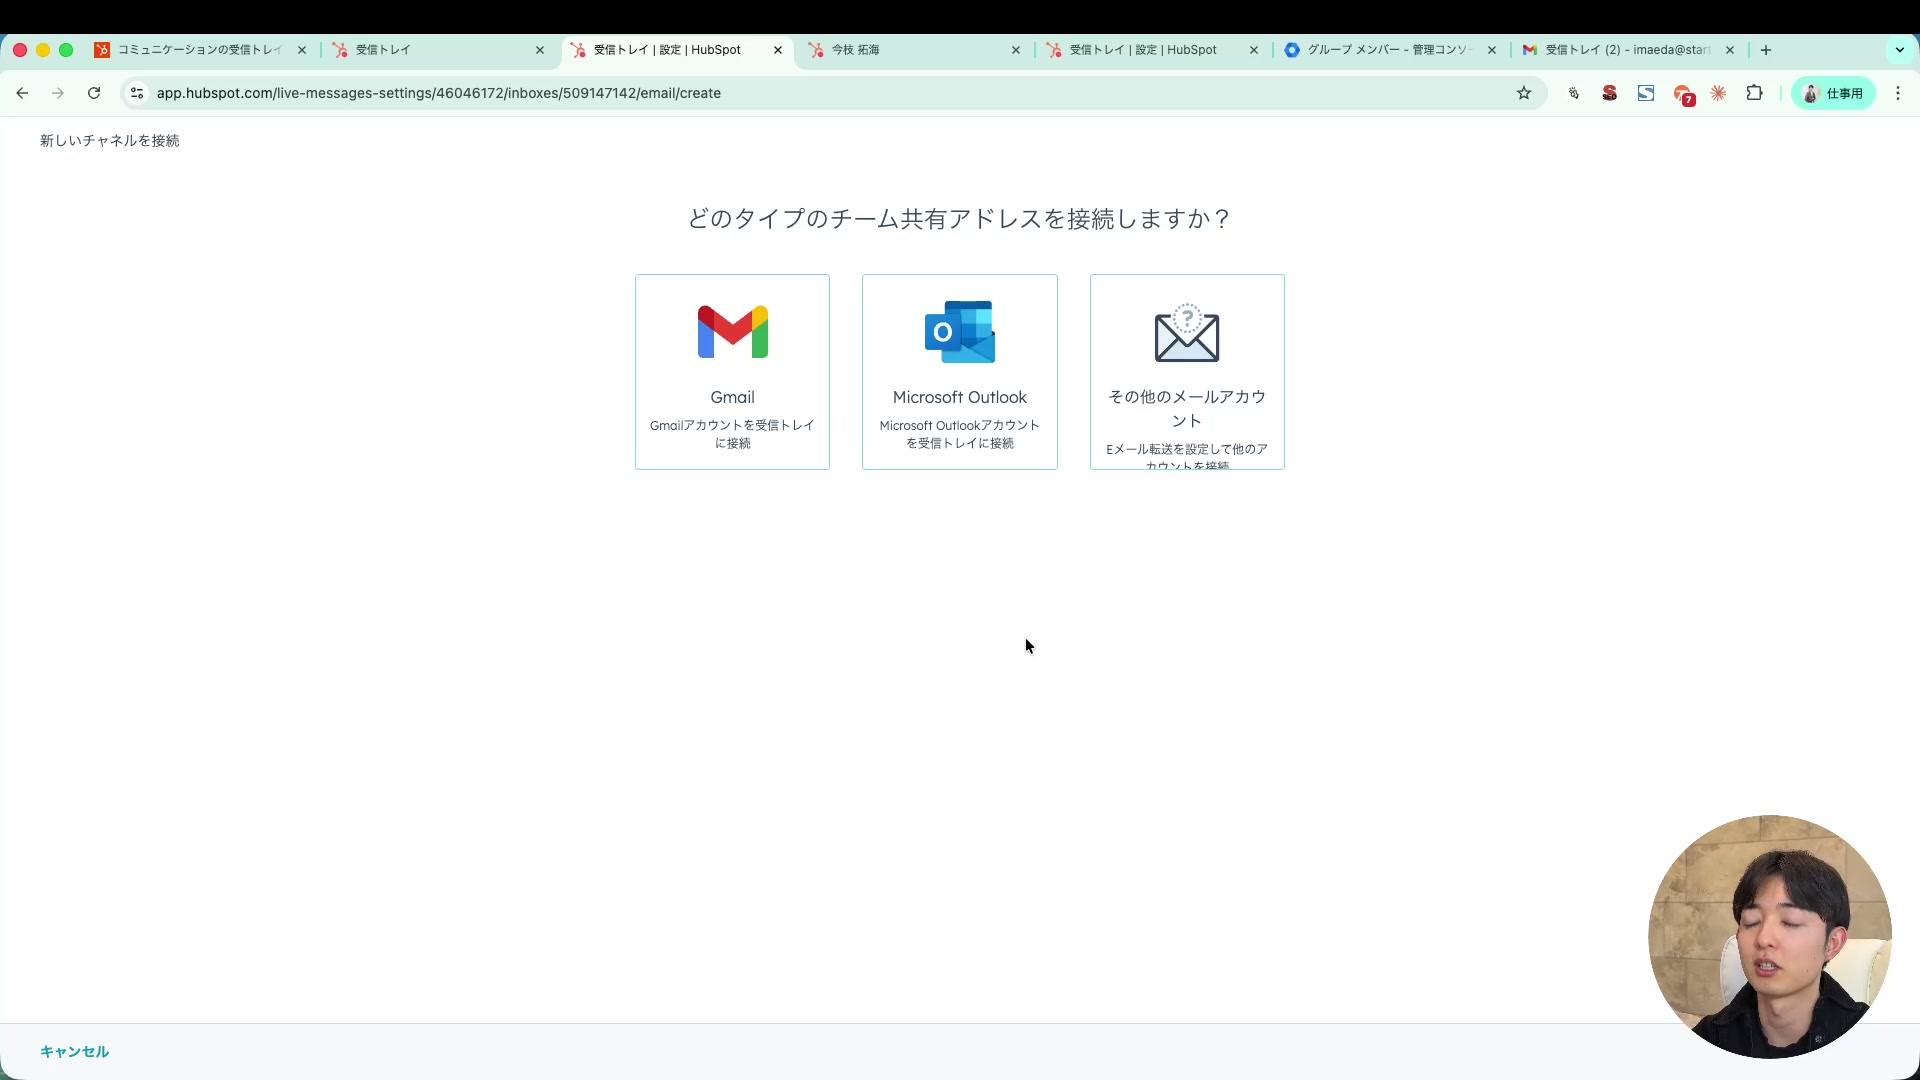Open the tab search dropdown arrow
This screenshot has width=1920, height=1080.
coord(1901,50)
